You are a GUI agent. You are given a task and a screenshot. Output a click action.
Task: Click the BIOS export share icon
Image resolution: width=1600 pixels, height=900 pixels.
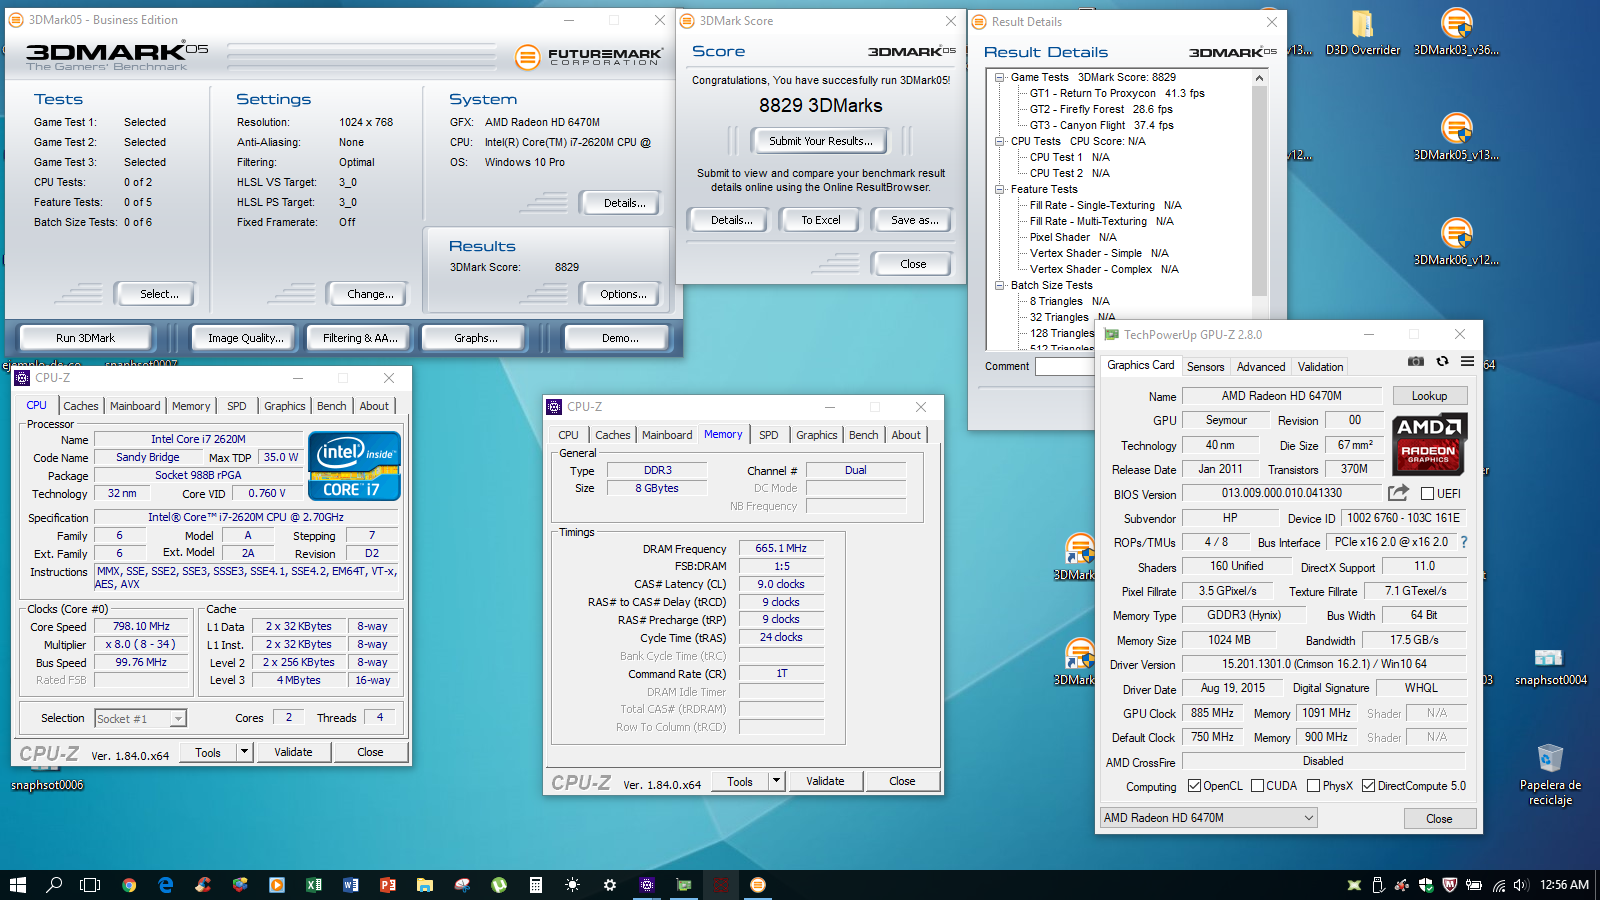pyautogui.click(x=1398, y=493)
